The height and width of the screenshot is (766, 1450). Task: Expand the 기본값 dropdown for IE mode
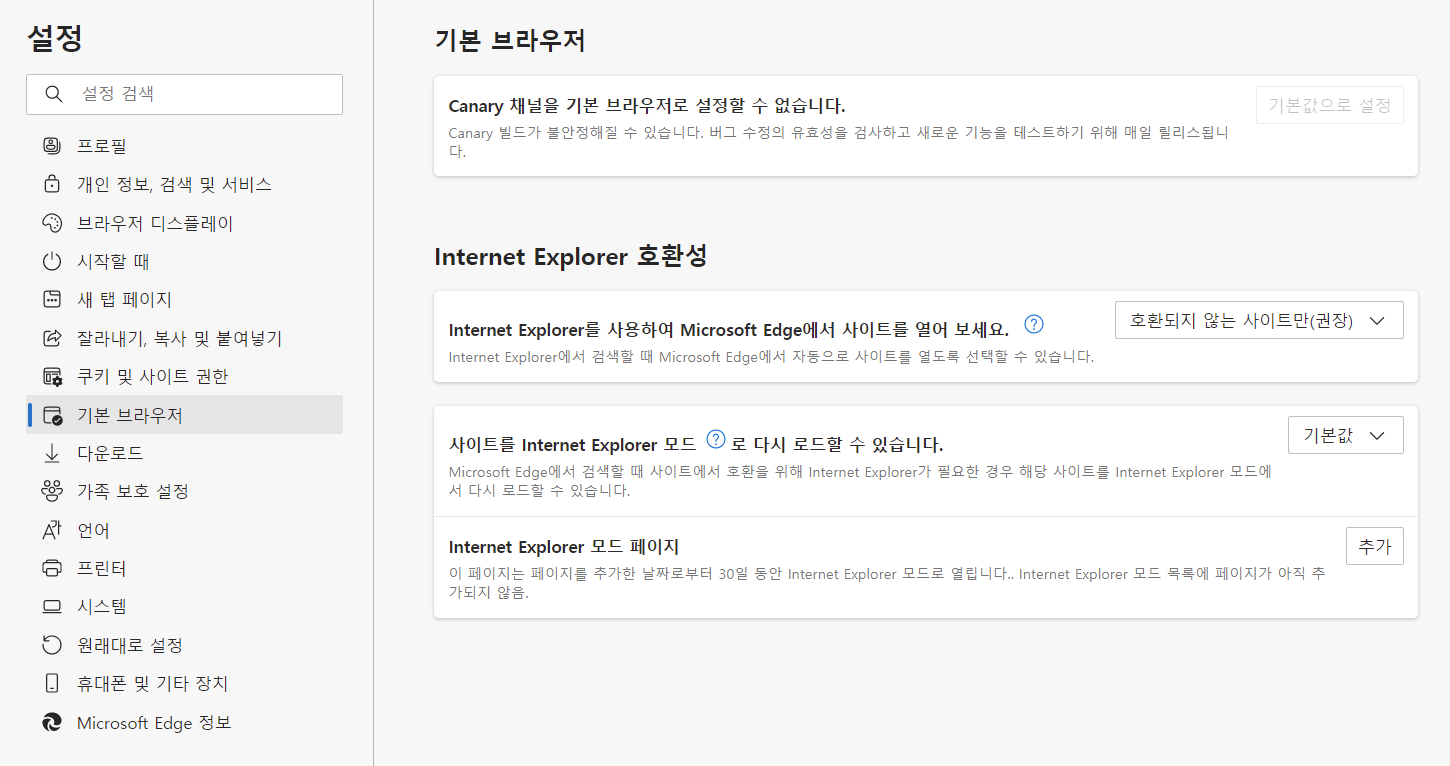click(1345, 435)
